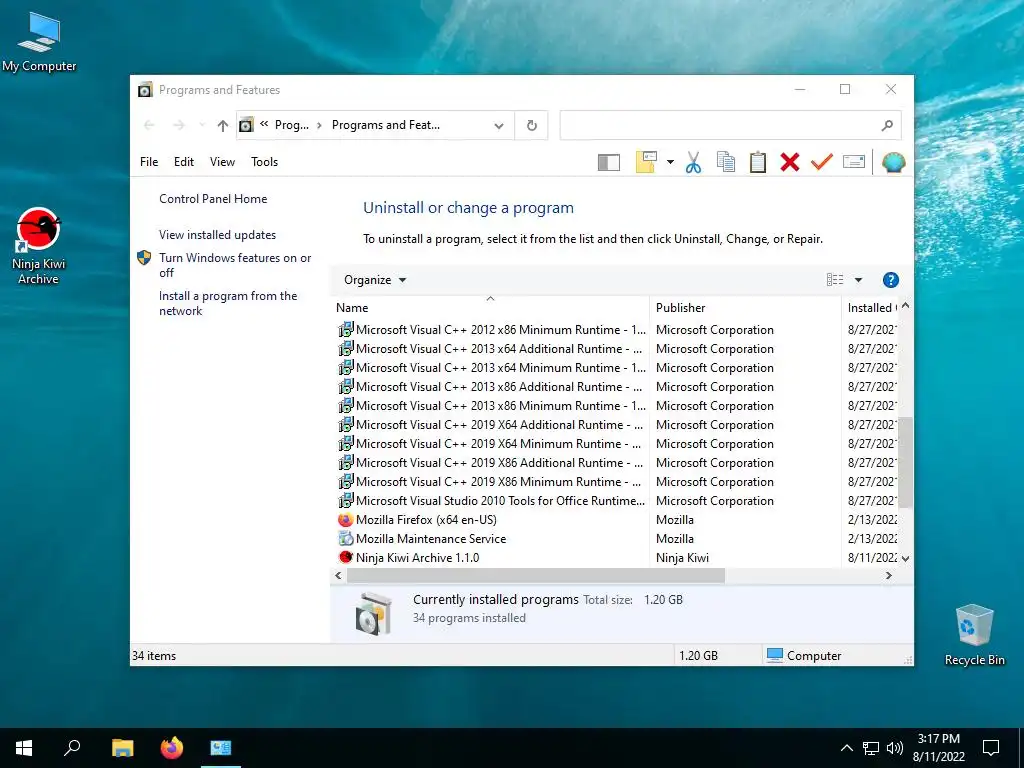
Task: Click Ninja Kiwi Archive desktop shortcut
Action: [39, 246]
